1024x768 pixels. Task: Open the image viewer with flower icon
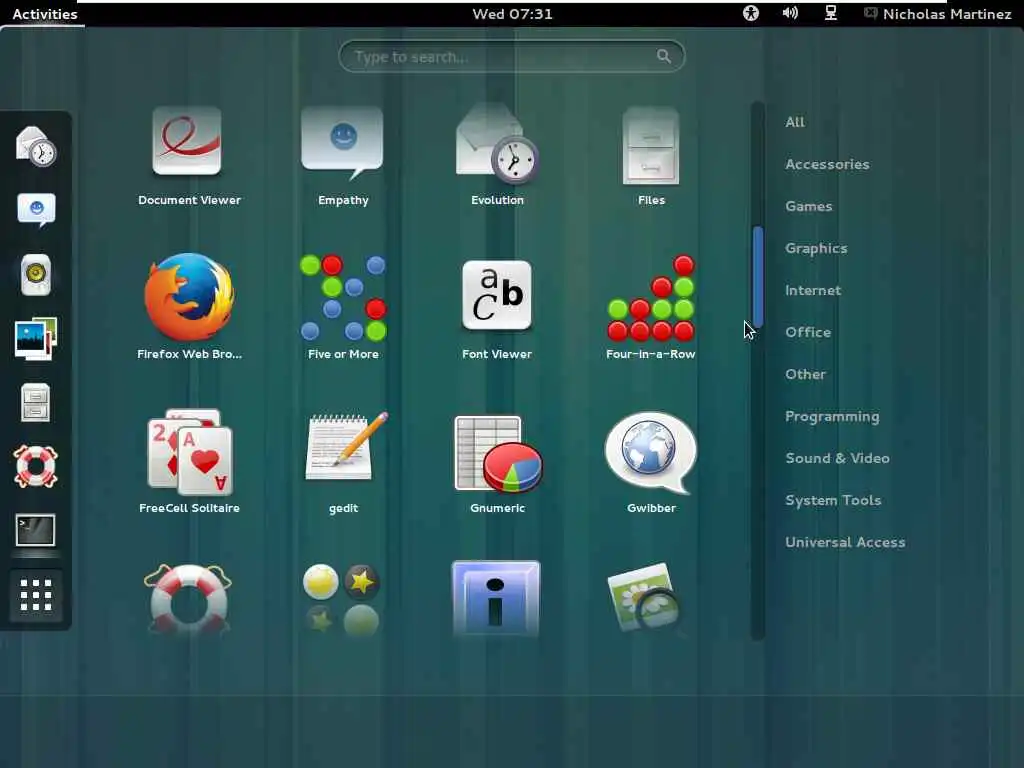647,598
